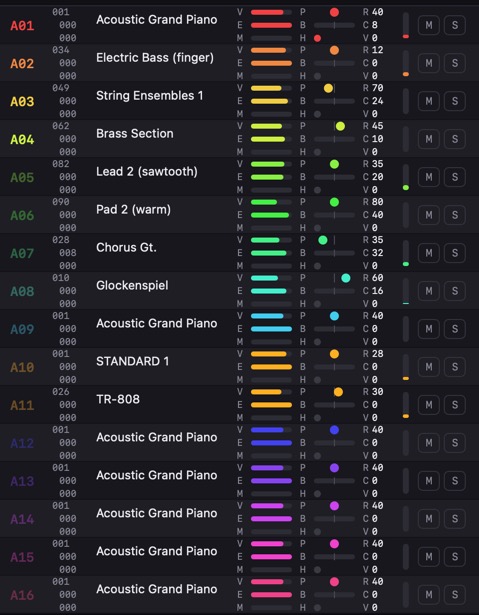The height and width of the screenshot is (615, 479).
Task: Solo the A02 Electric Bass channel
Action: click(455, 63)
